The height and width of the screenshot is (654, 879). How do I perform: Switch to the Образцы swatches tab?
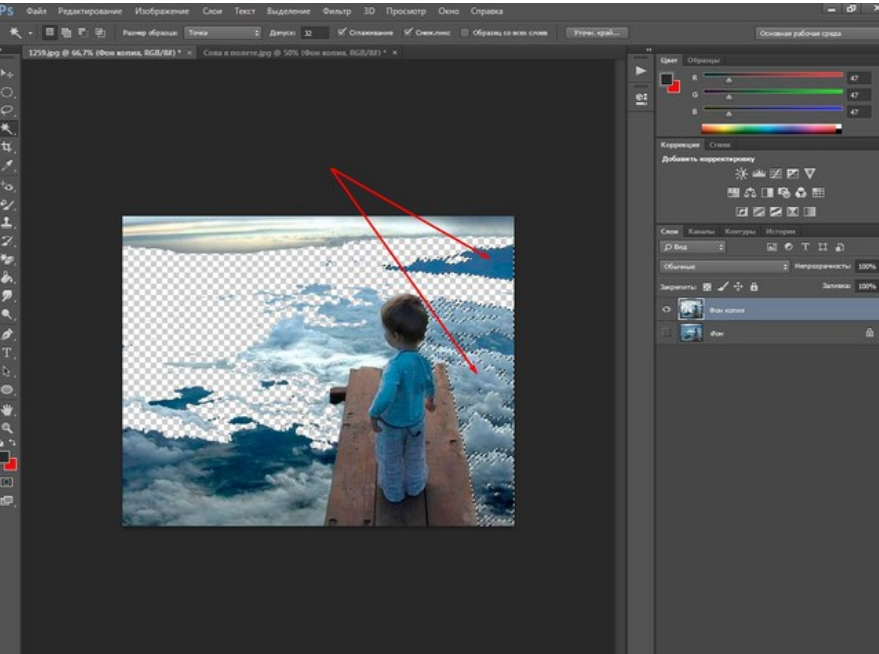[703, 61]
